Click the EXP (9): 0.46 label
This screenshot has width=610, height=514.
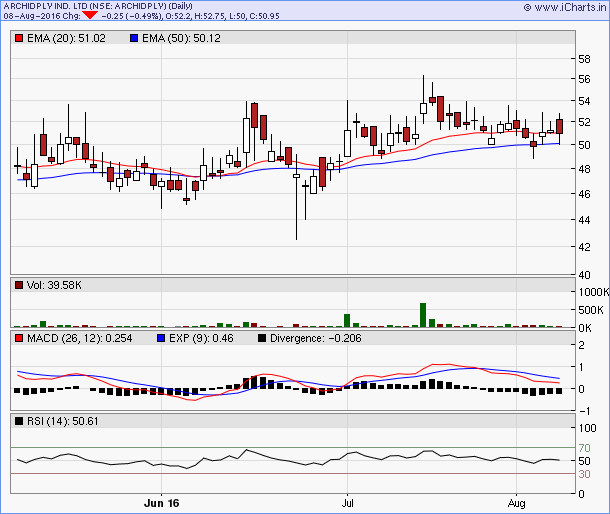click(x=201, y=338)
